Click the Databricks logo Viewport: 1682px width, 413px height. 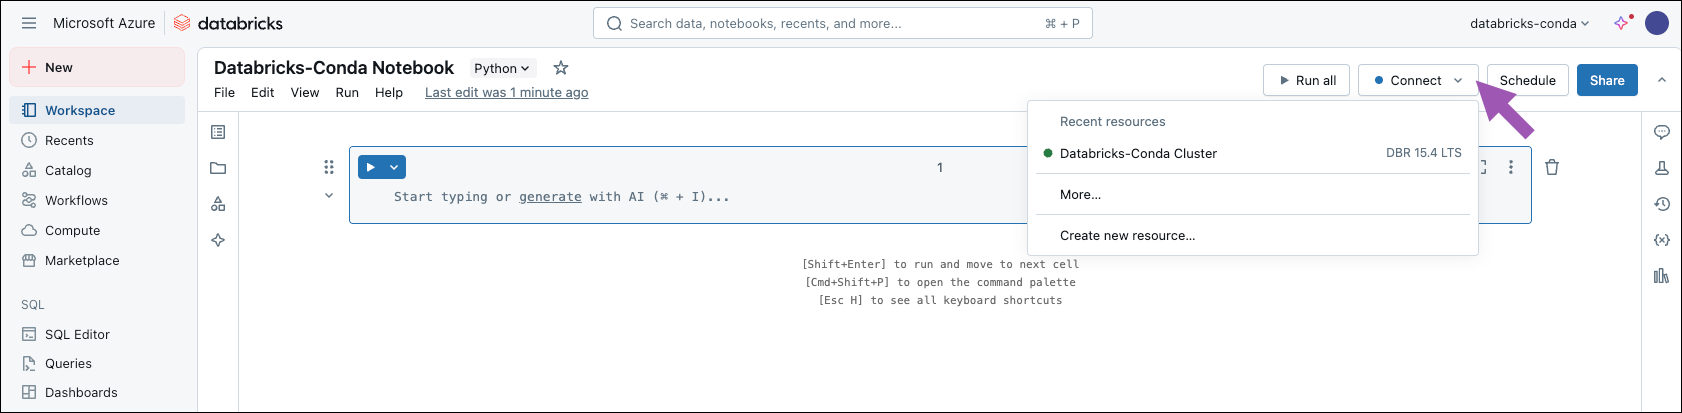(228, 23)
